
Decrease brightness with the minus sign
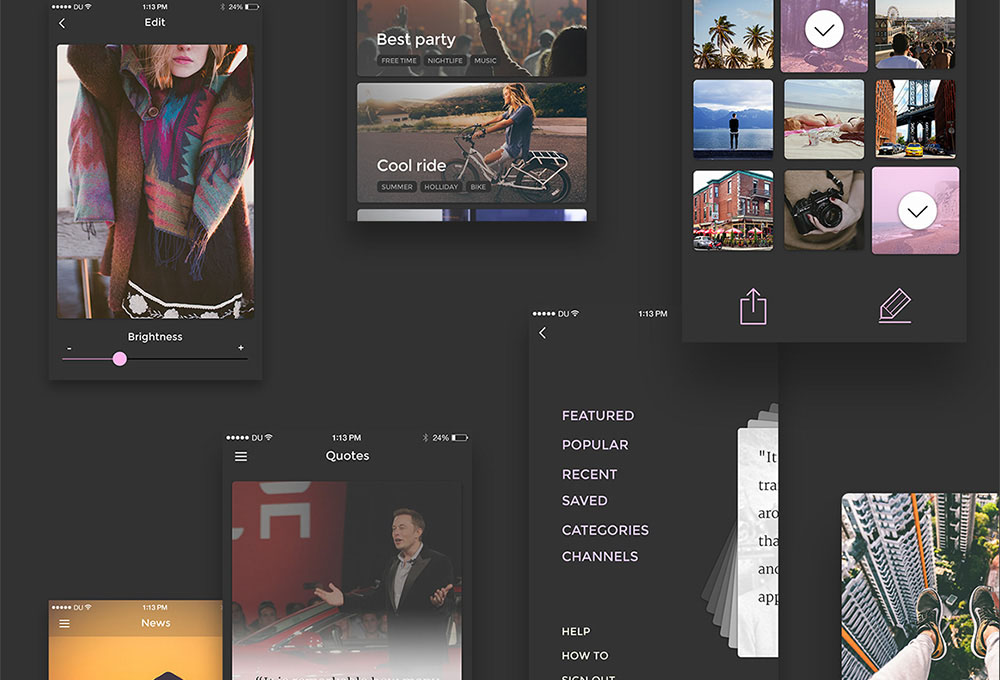(x=69, y=349)
